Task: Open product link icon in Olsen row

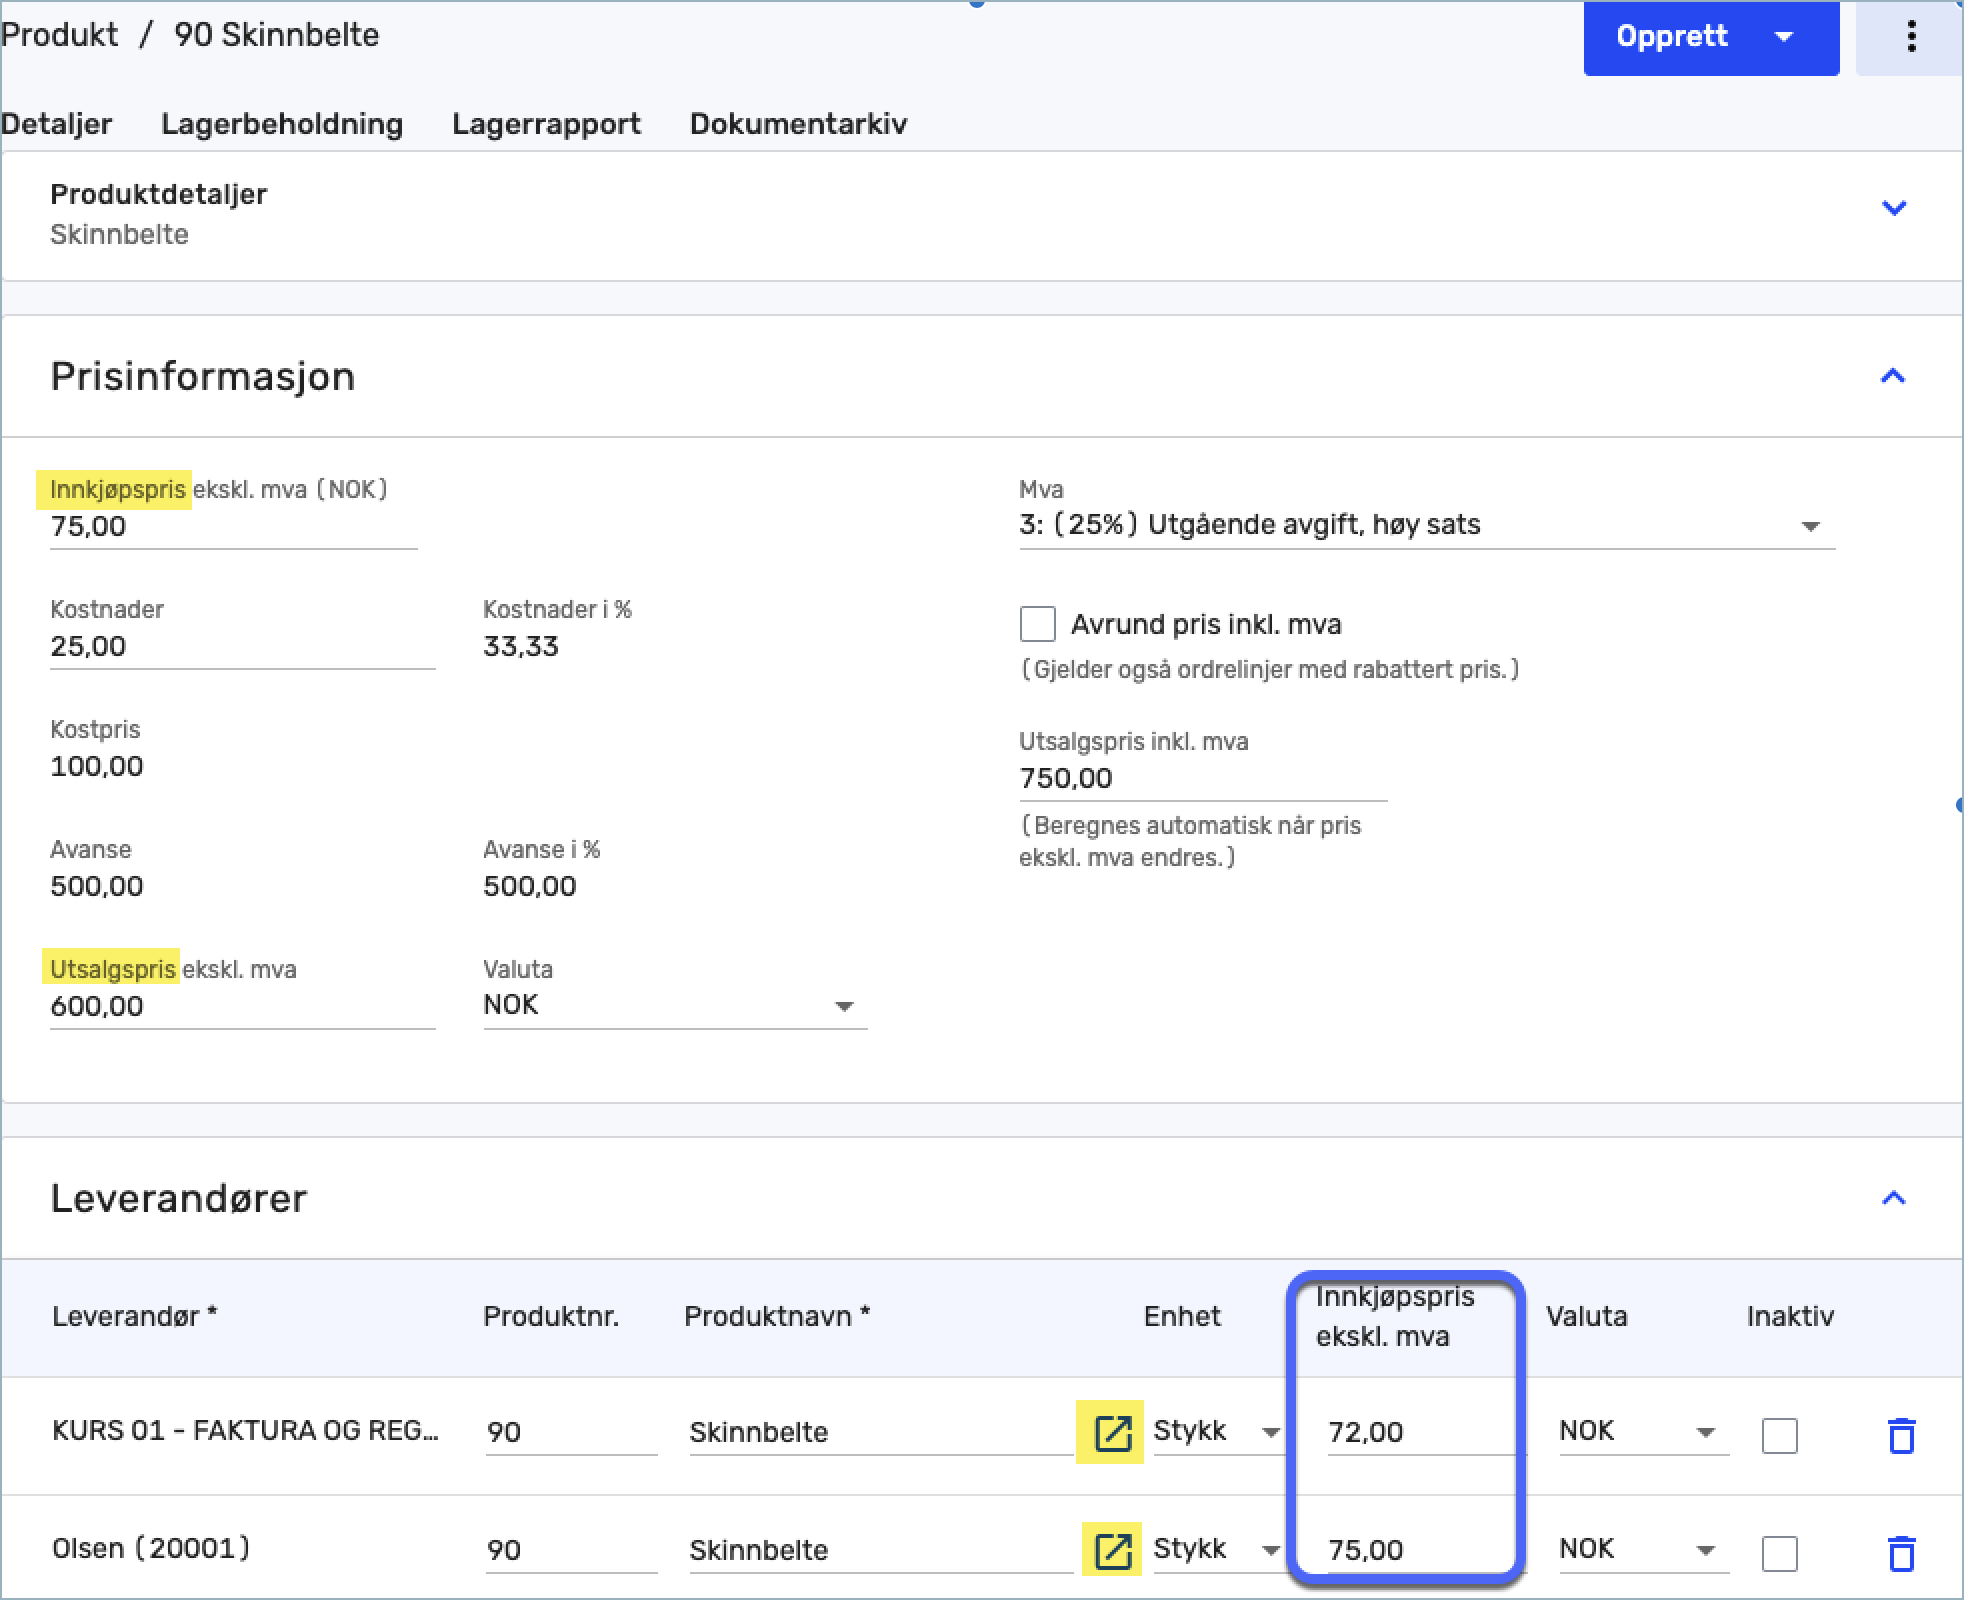Action: pos(1112,1551)
